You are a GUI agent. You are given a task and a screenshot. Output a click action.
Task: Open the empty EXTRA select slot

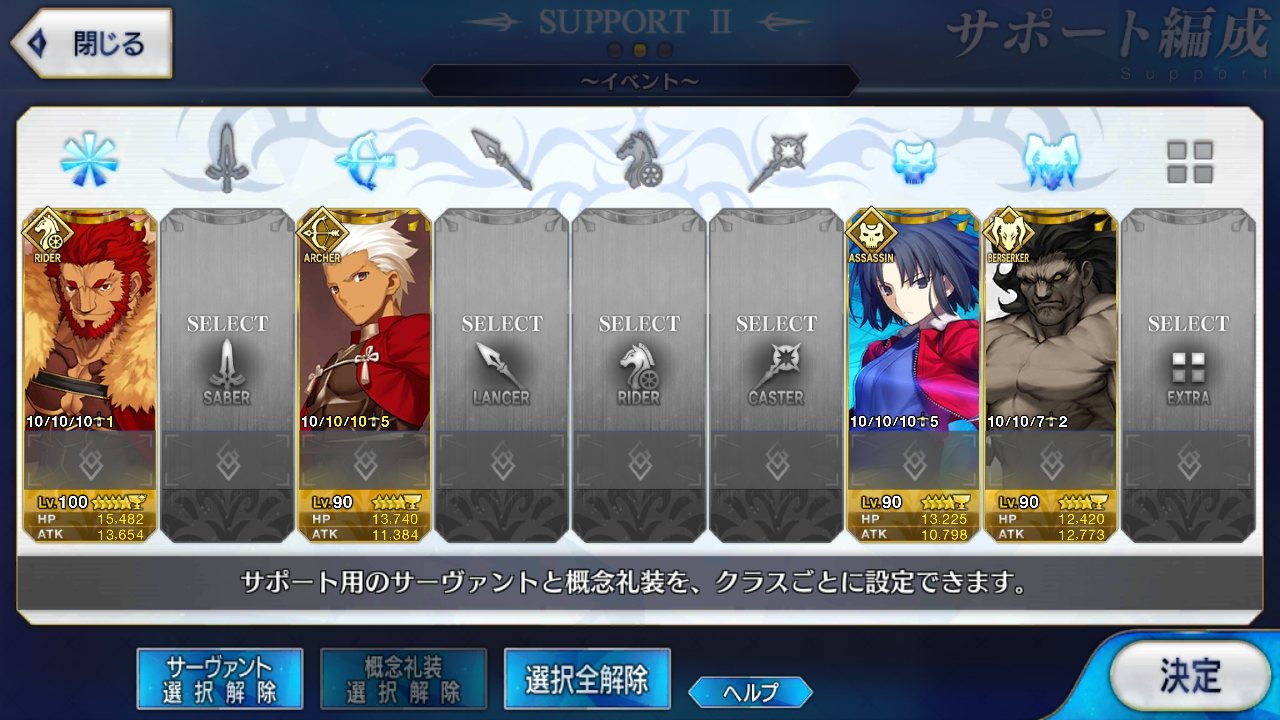pyautogui.click(x=1188, y=375)
